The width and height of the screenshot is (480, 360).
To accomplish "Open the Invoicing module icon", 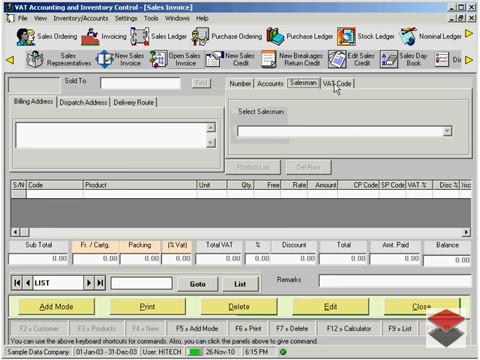I will [x=90, y=37].
